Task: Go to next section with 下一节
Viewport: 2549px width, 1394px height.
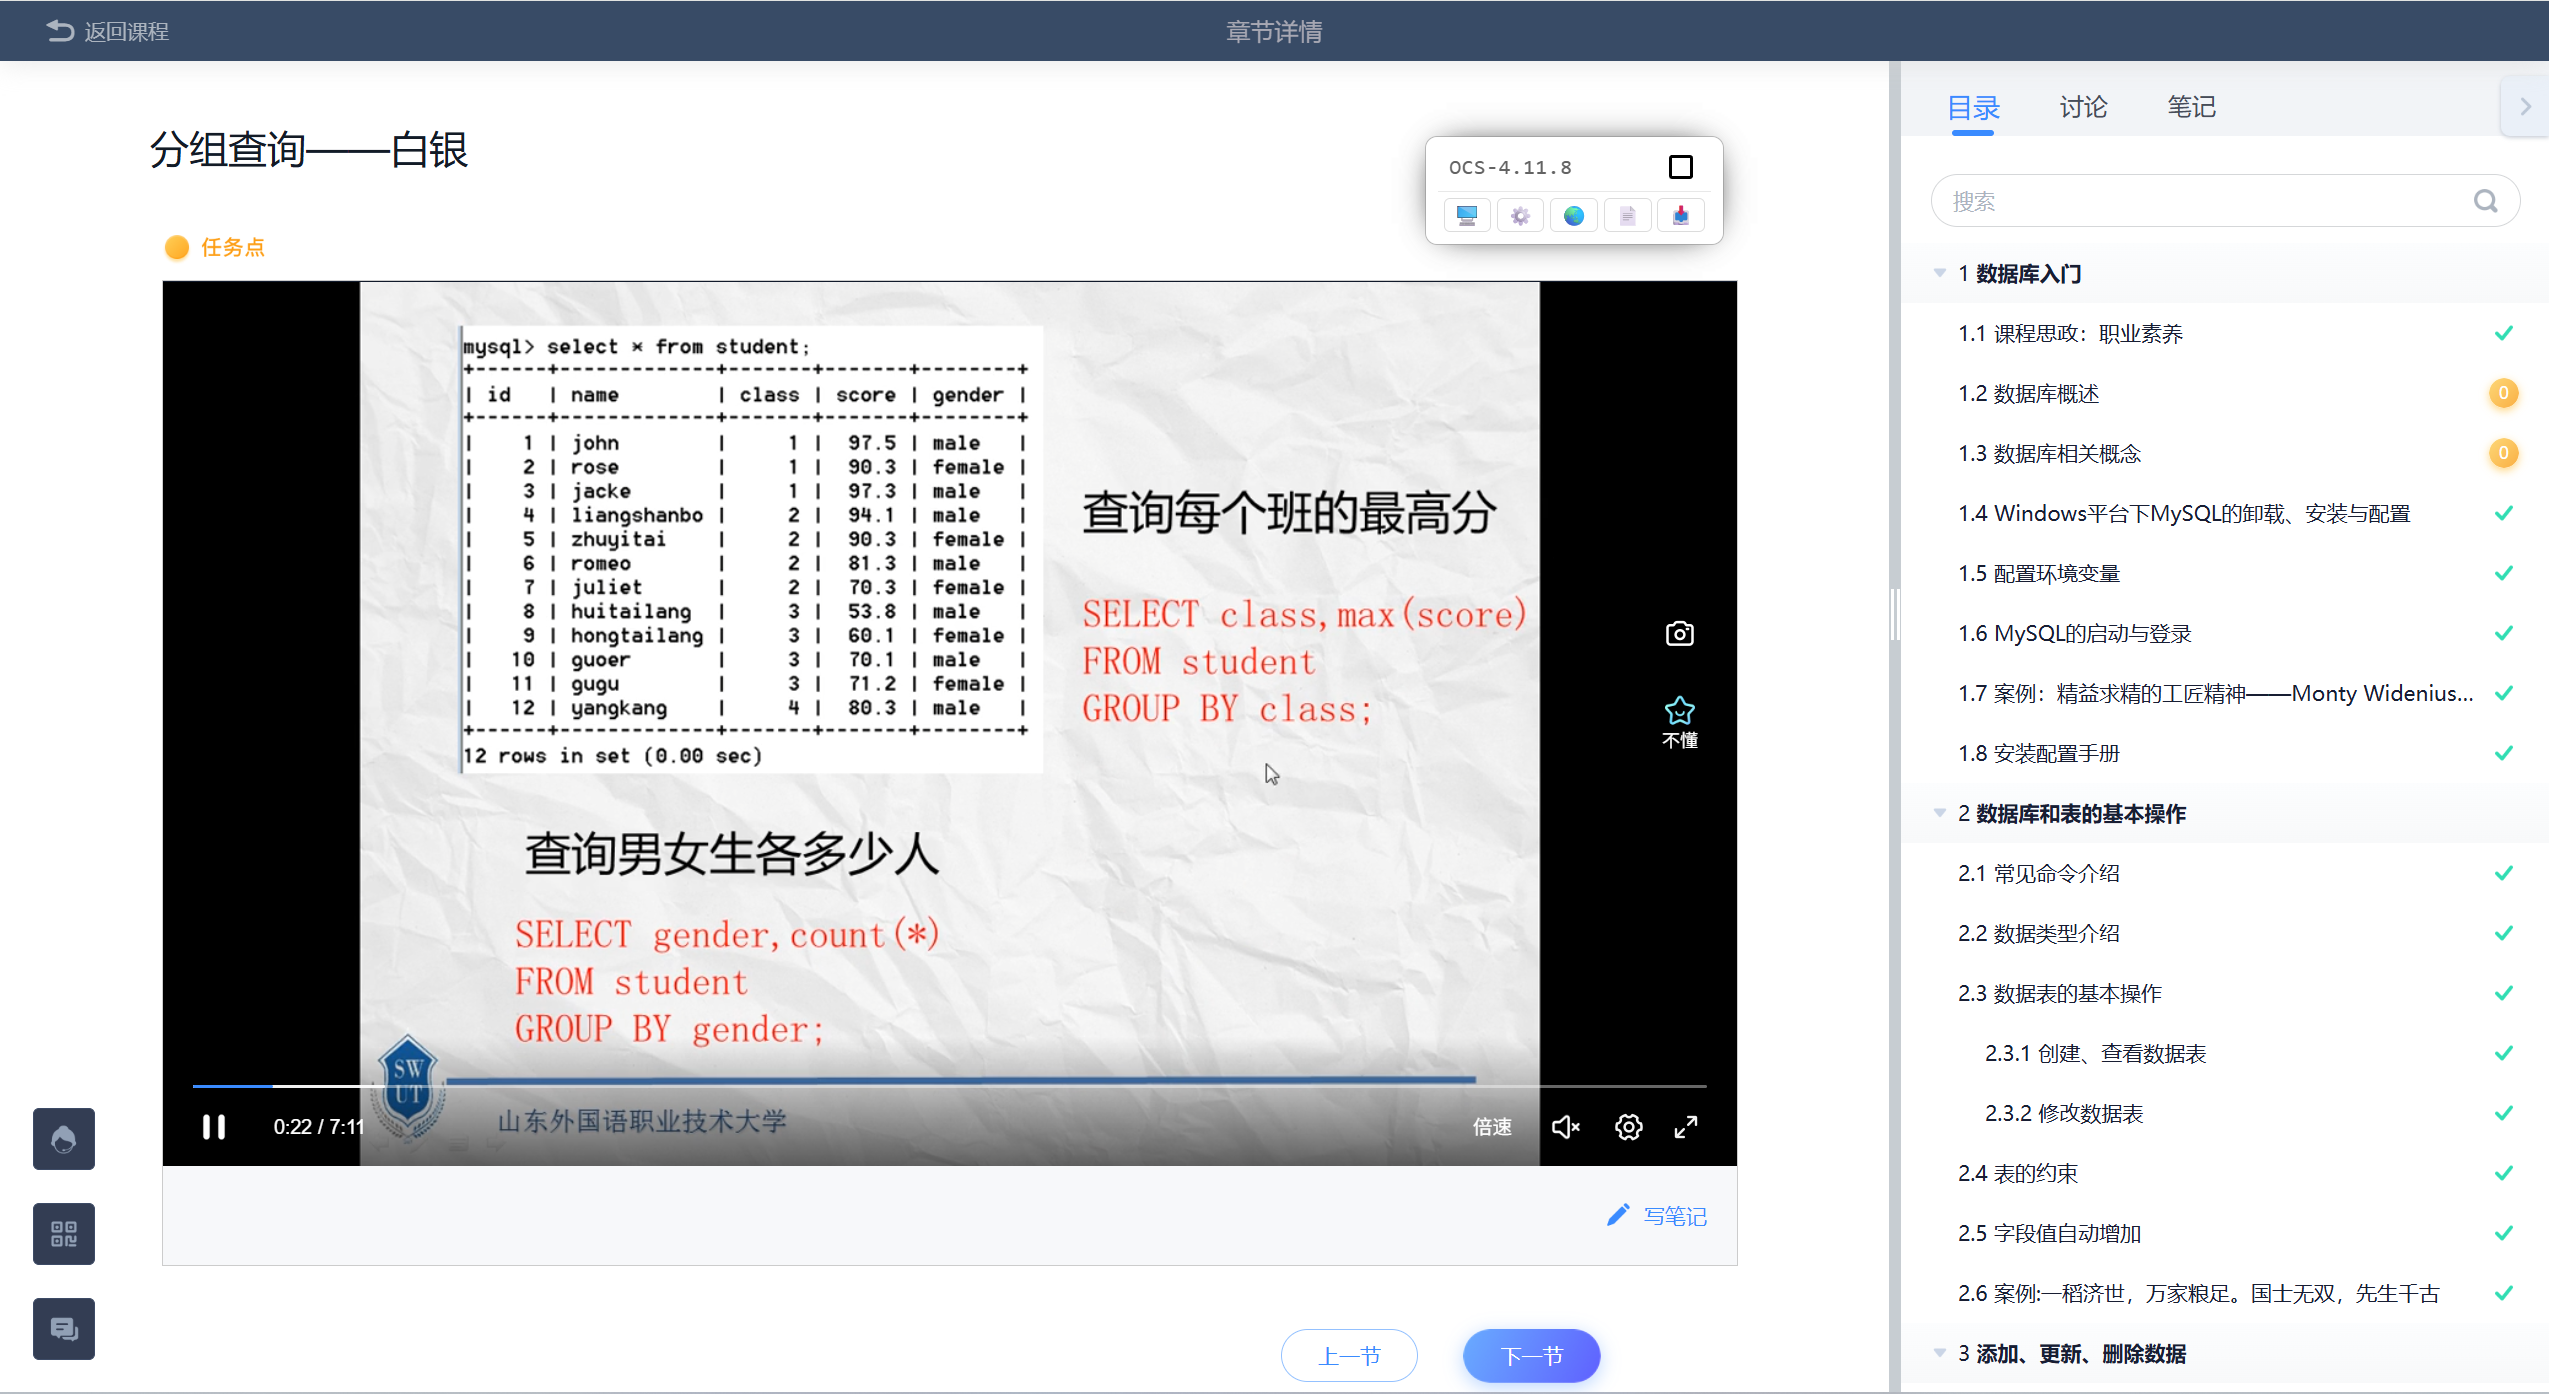Action: 1531,1356
